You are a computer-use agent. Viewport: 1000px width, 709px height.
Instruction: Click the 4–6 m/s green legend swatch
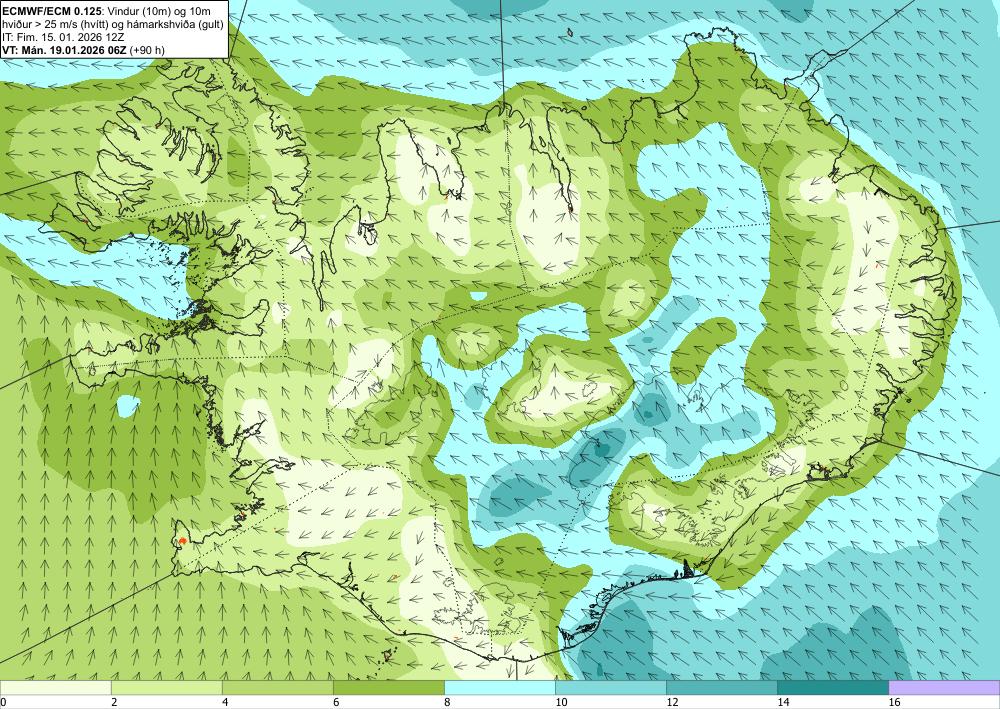pos(277,687)
